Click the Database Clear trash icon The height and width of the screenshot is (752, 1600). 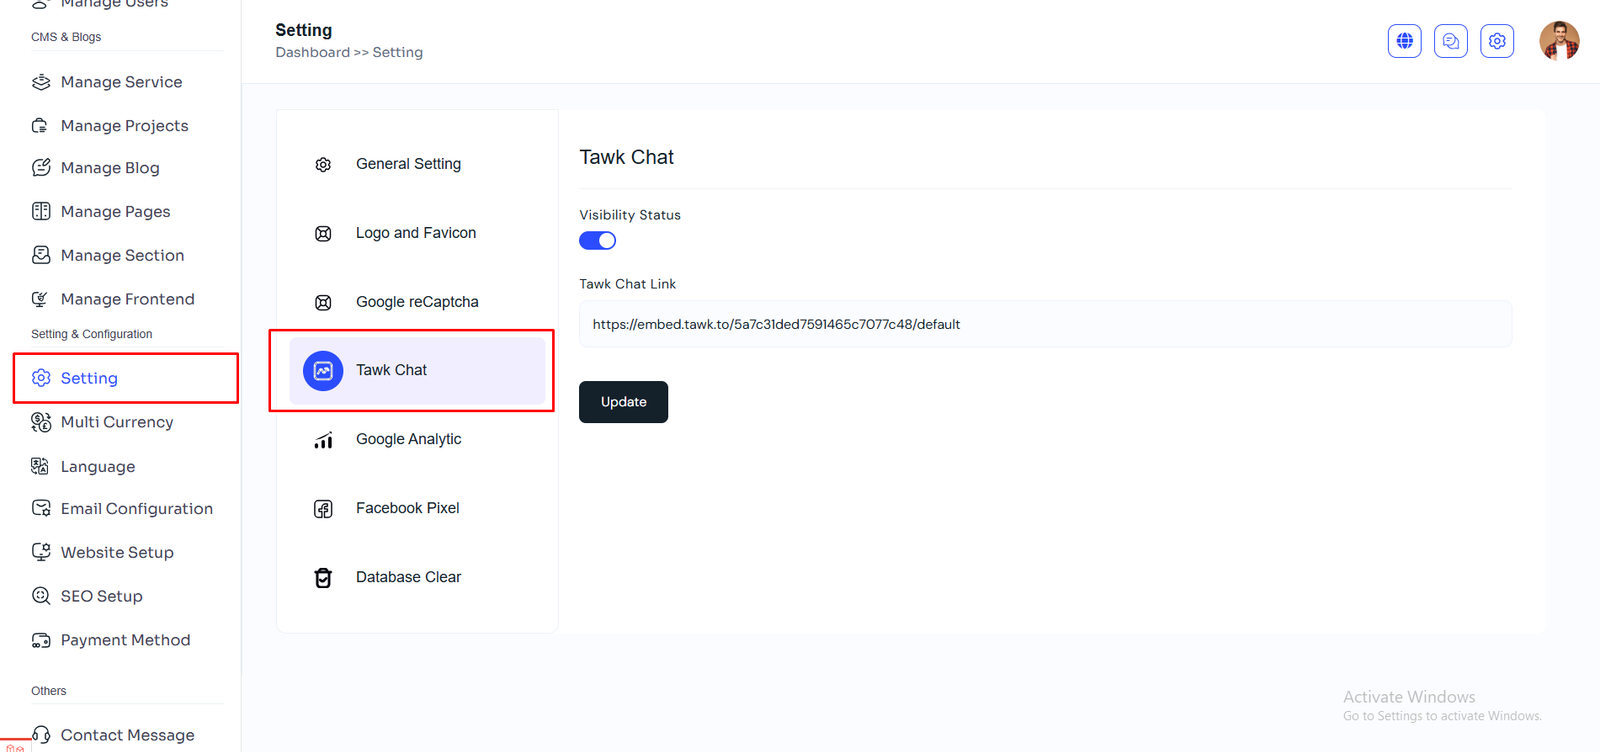[x=323, y=578]
